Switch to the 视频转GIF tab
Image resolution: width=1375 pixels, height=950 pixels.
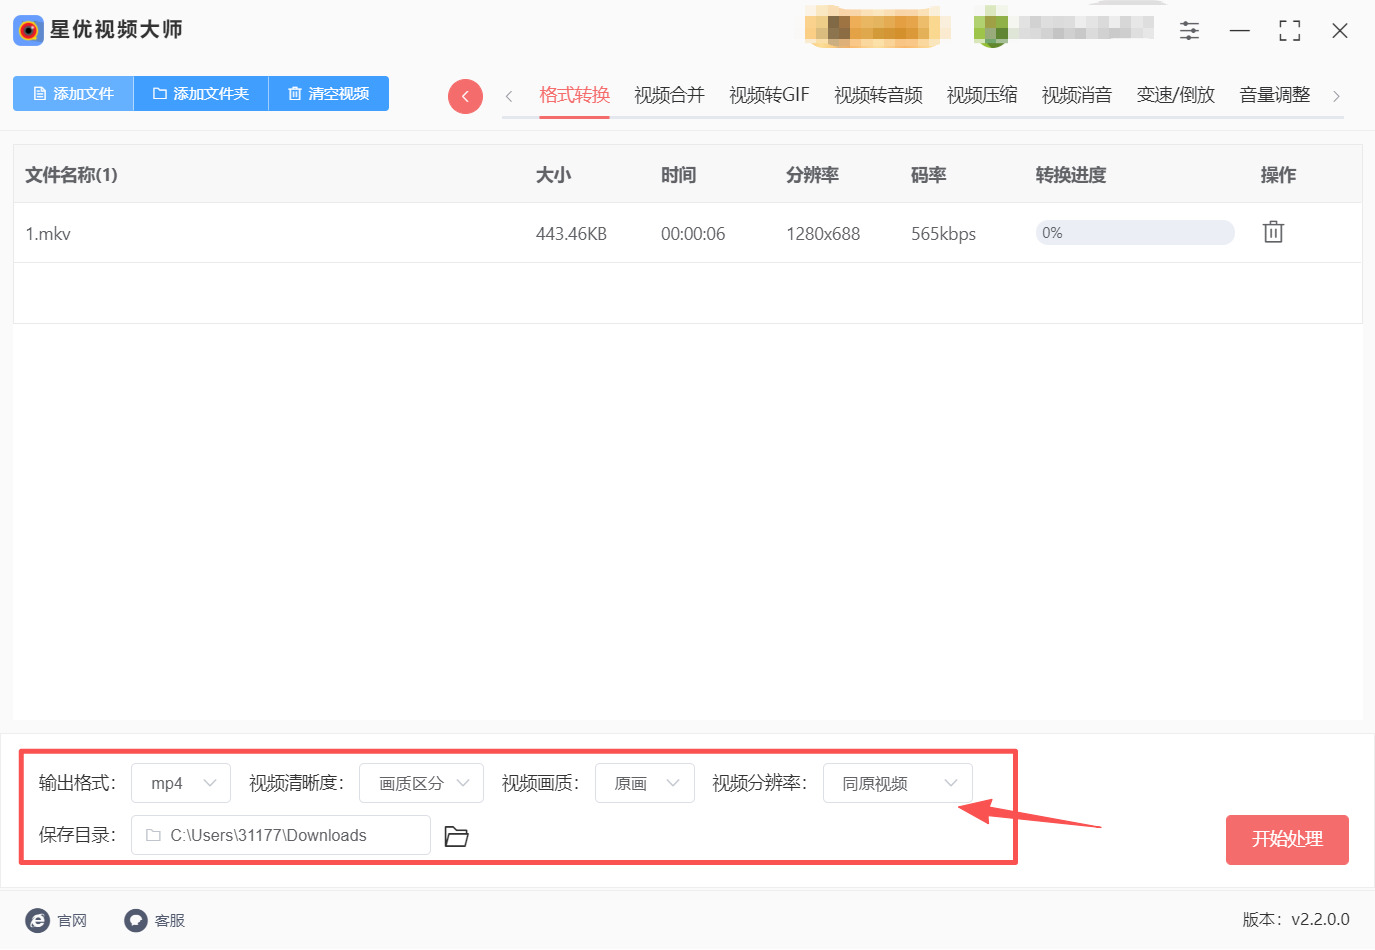[x=768, y=94]
